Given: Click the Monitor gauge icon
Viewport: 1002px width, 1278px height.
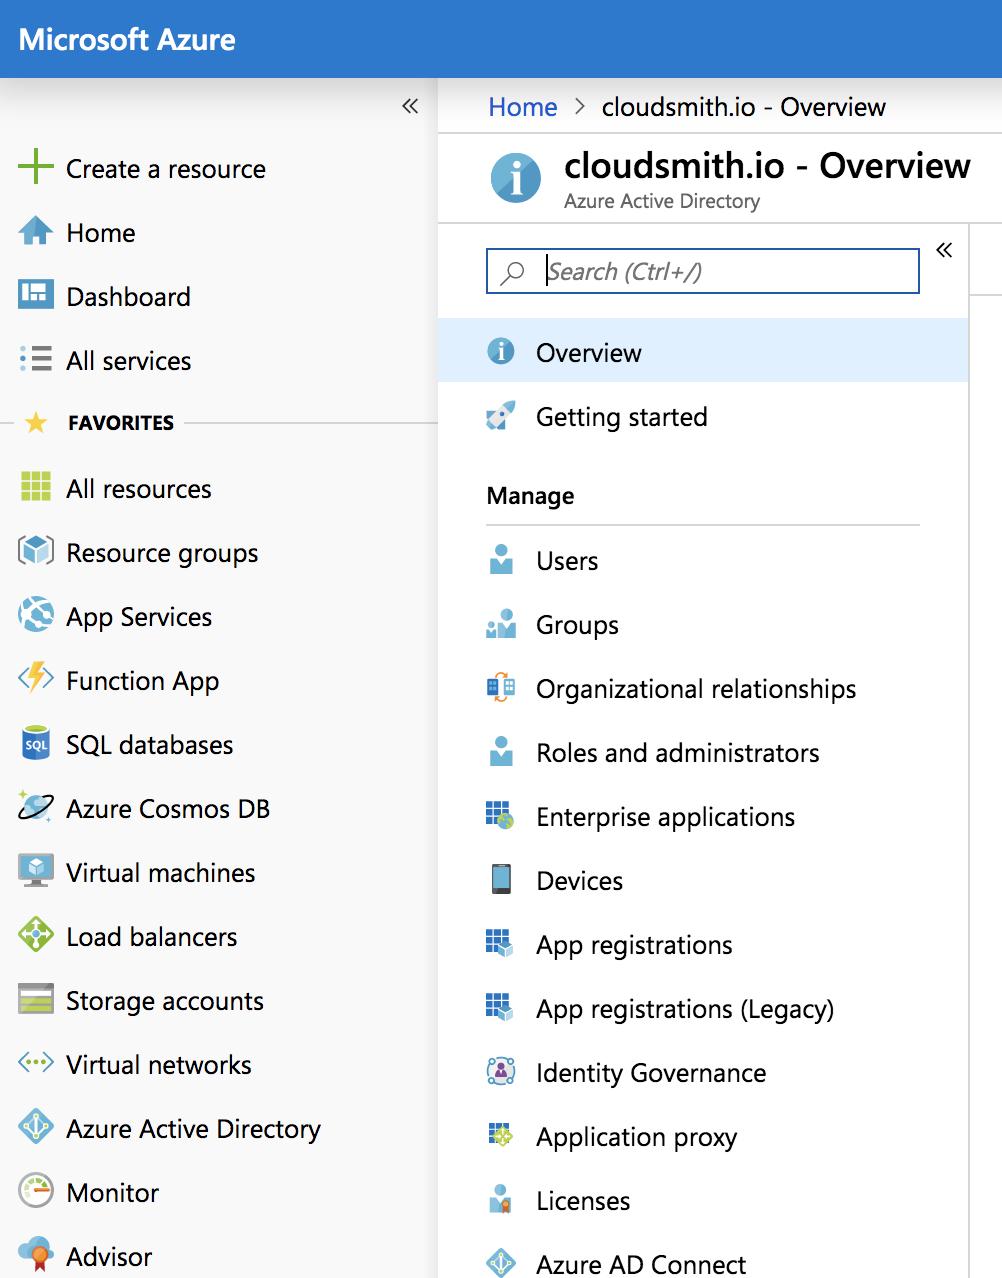Looking at the screenshot, I should pos(36,1191).
